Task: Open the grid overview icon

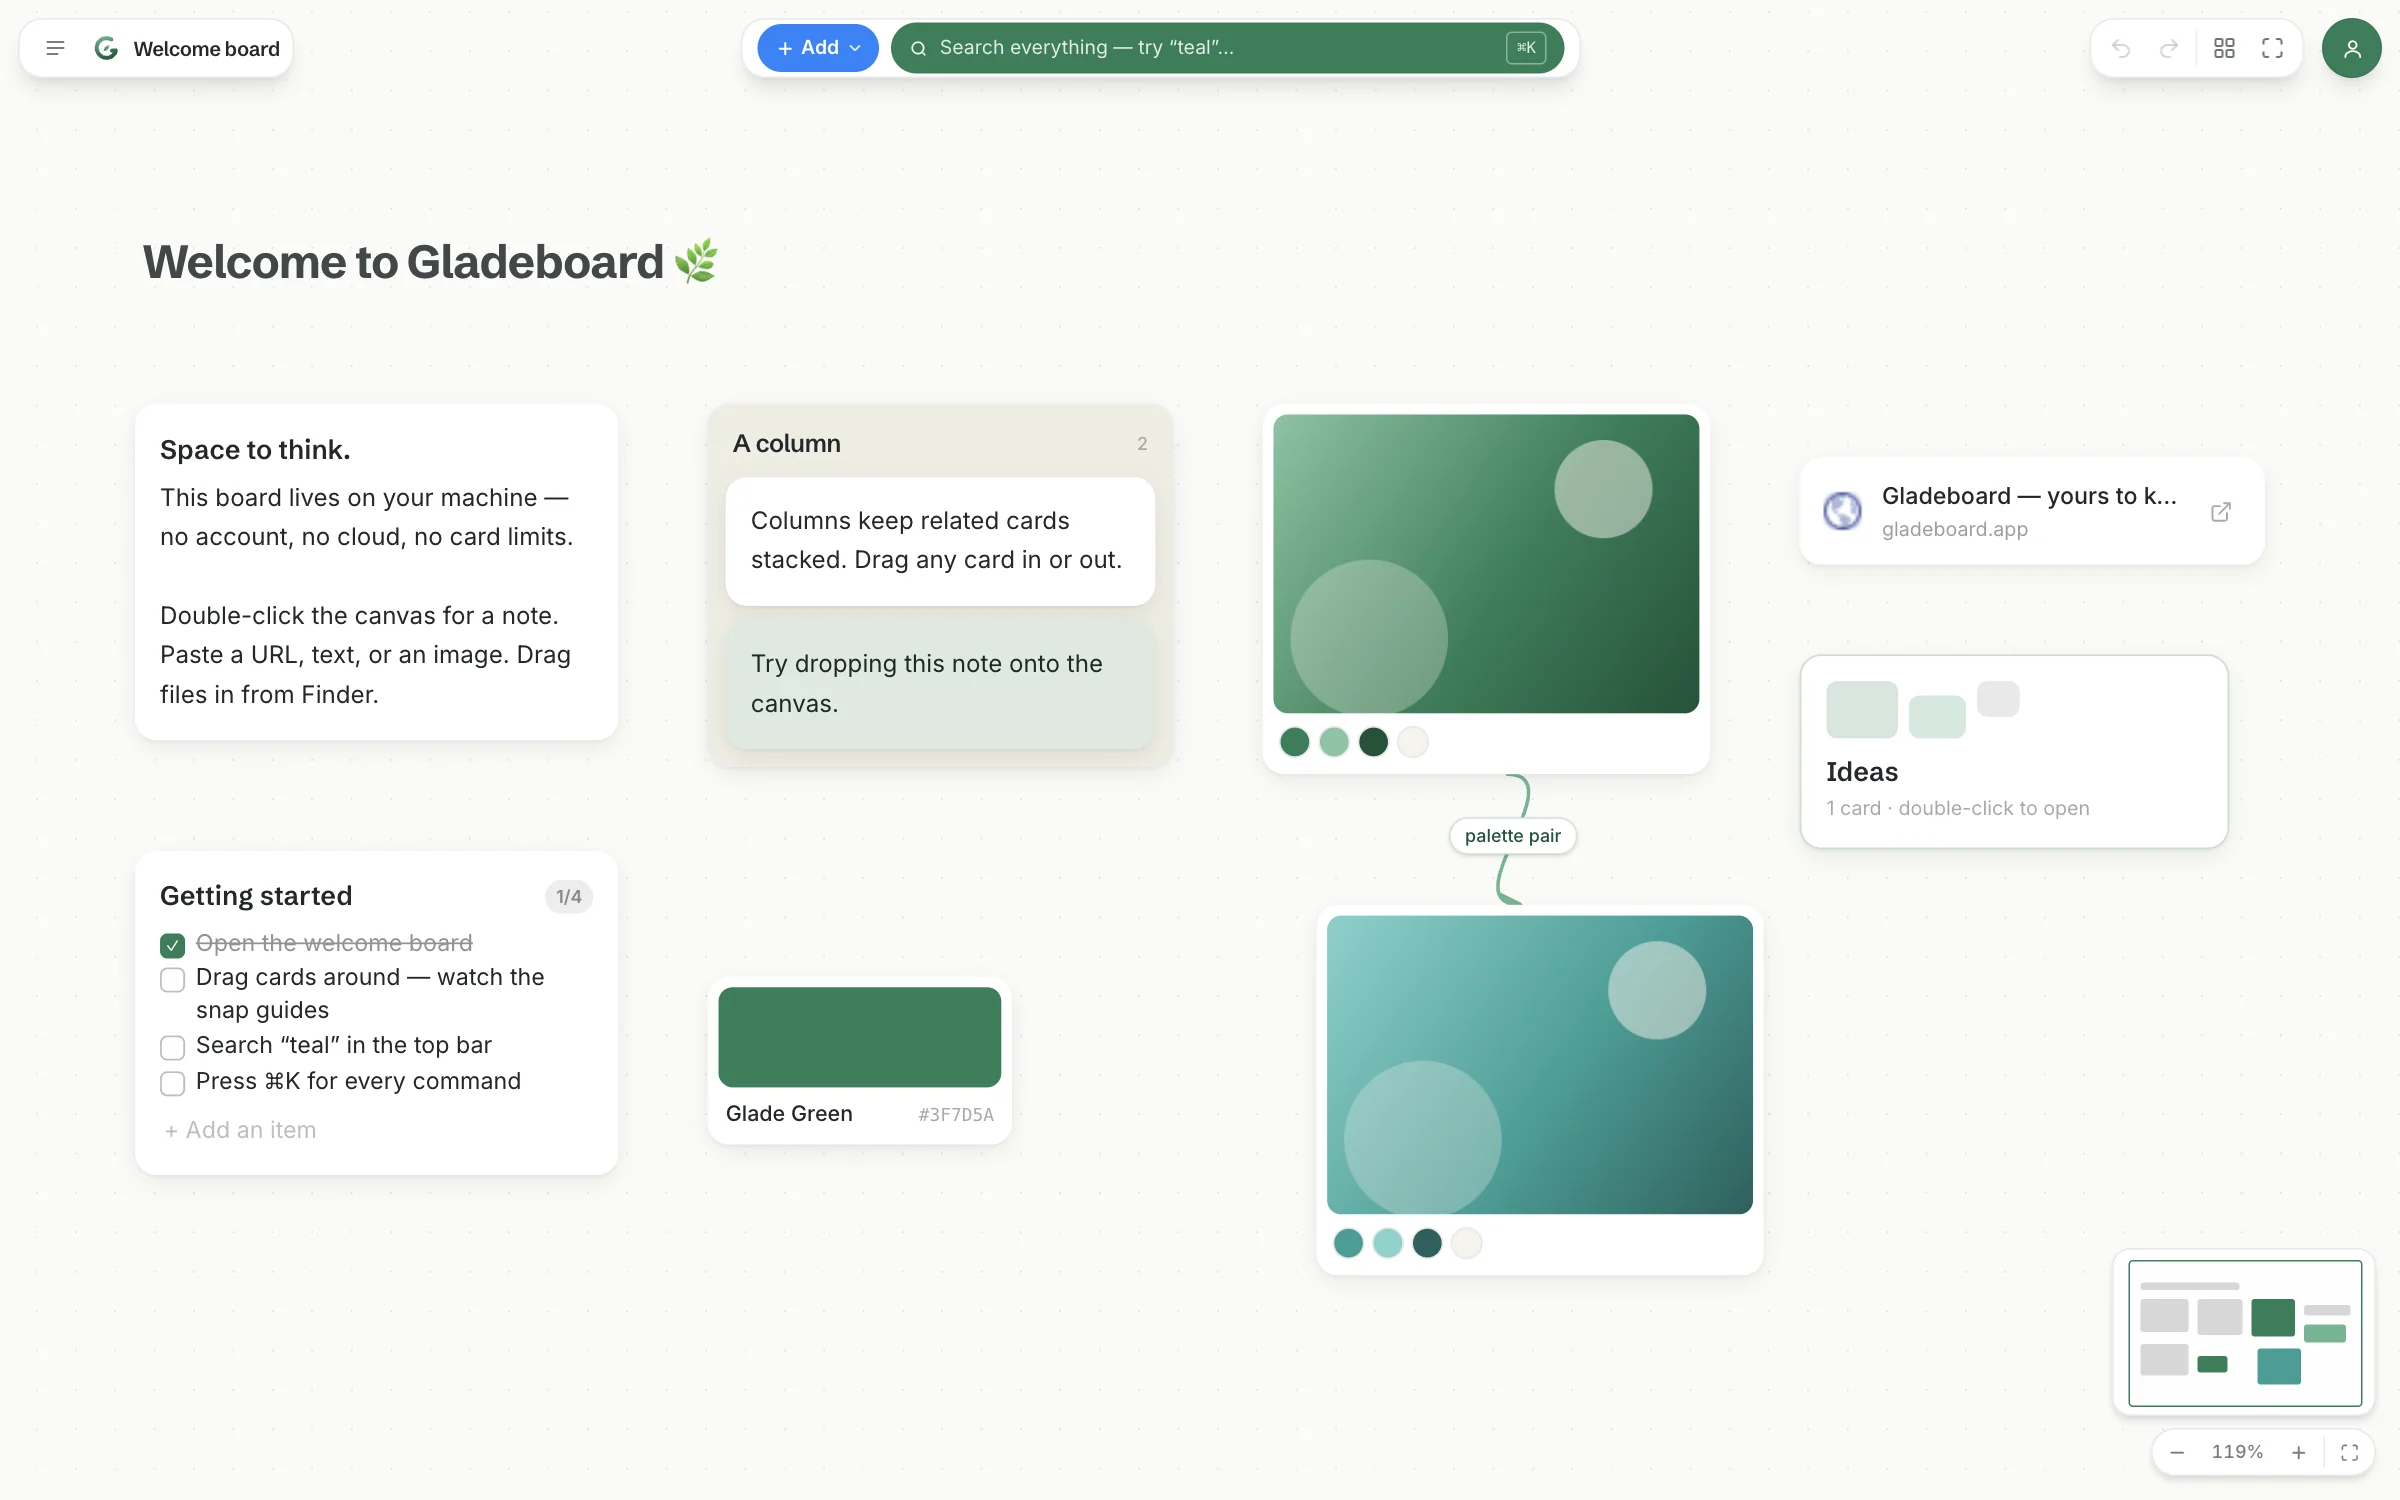Action: (2224, 48)
